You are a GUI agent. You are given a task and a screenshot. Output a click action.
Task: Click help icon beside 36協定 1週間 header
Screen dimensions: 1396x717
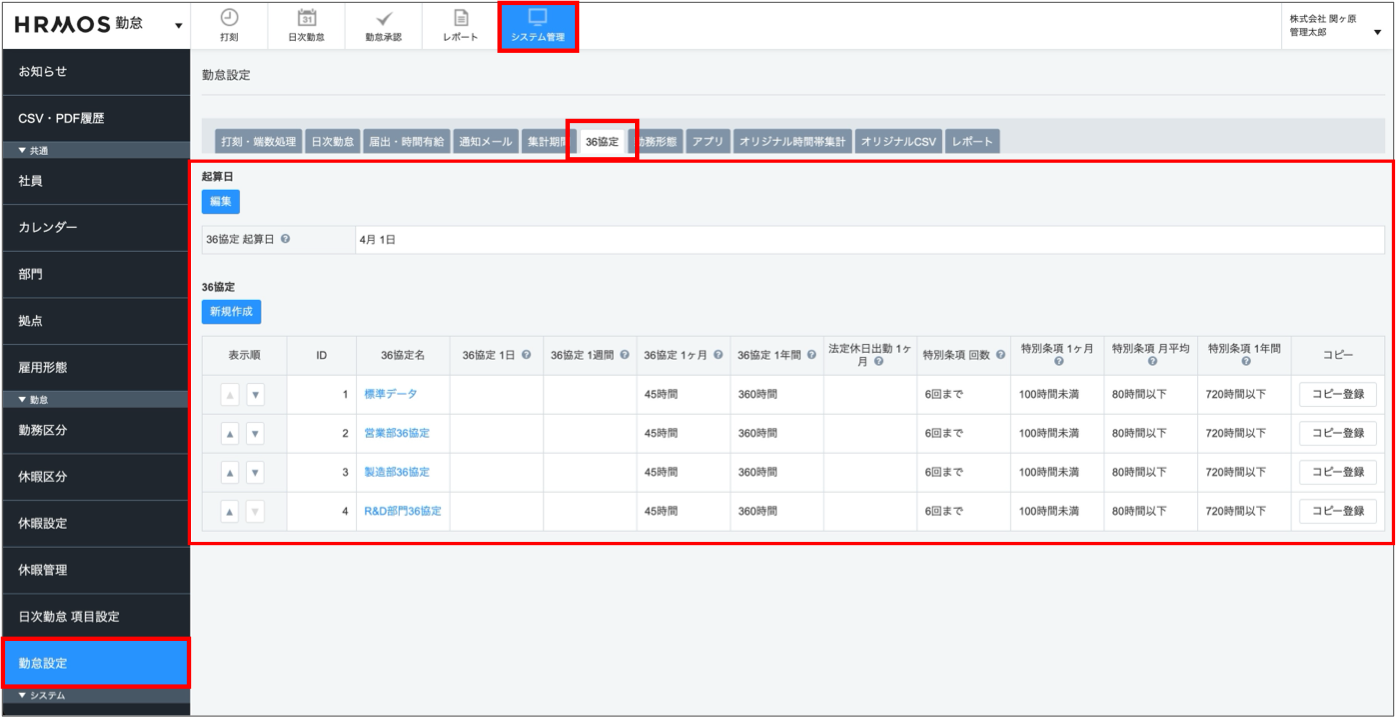click(624, 355)
